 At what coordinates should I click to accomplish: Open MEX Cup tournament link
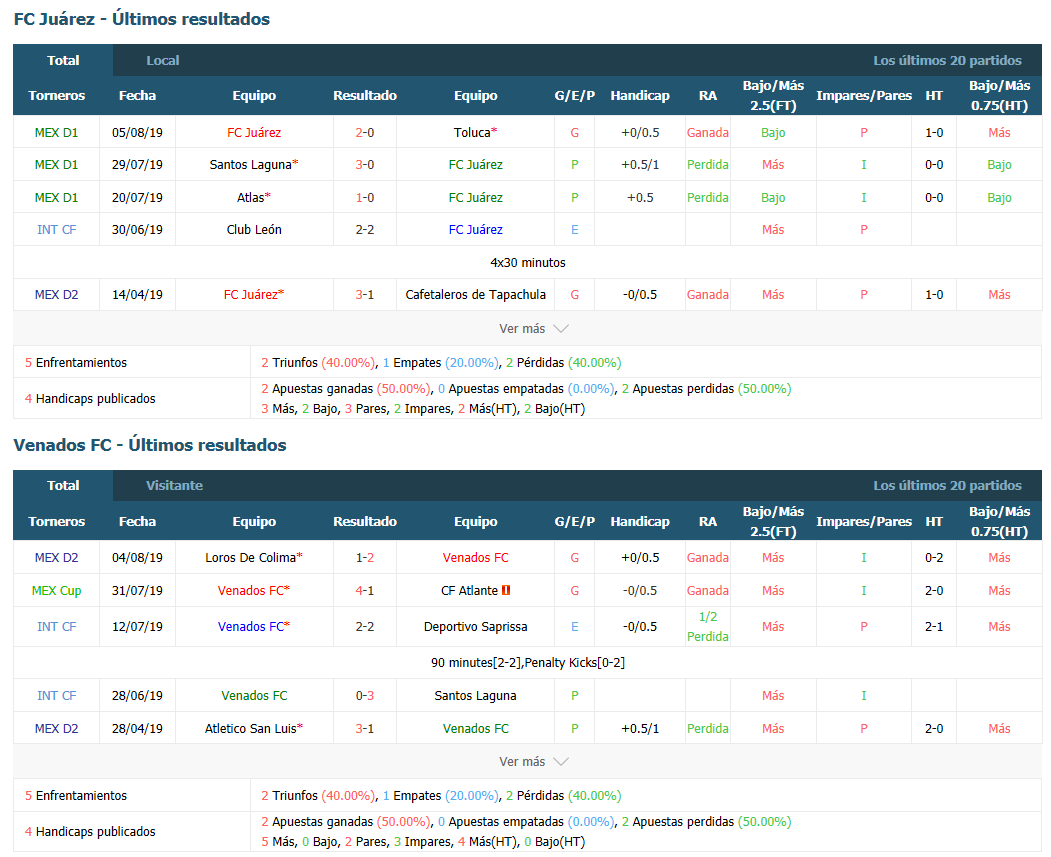[x=56, y=590]
